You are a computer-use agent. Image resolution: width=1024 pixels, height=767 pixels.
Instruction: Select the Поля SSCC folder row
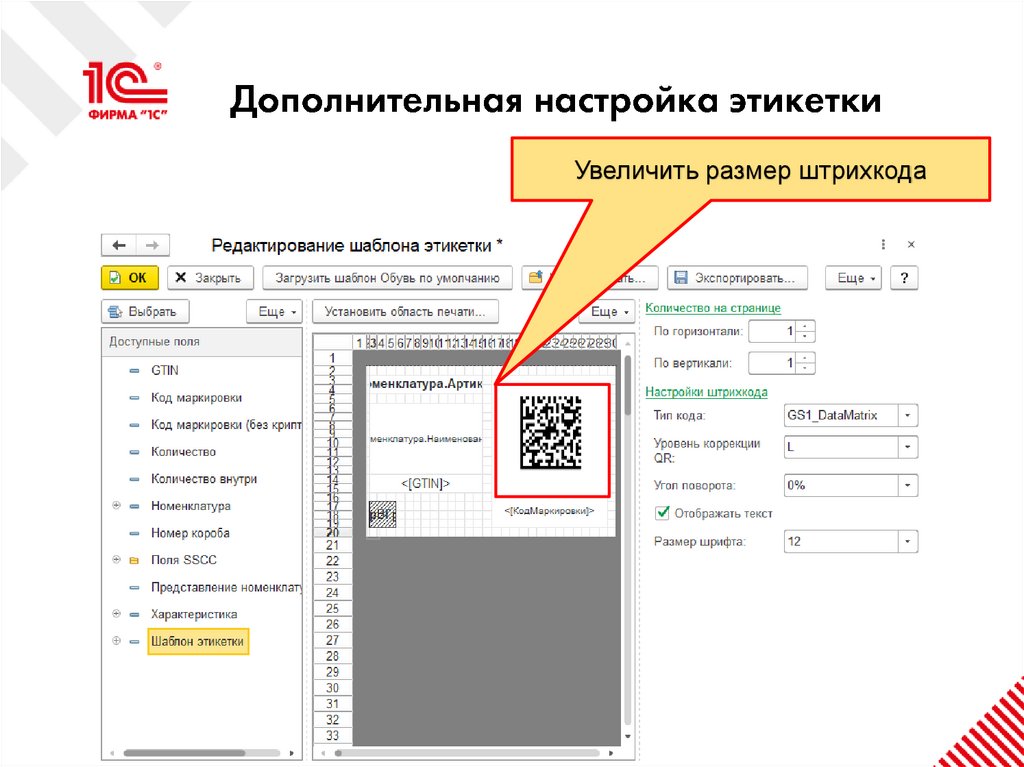coord(184,560)
